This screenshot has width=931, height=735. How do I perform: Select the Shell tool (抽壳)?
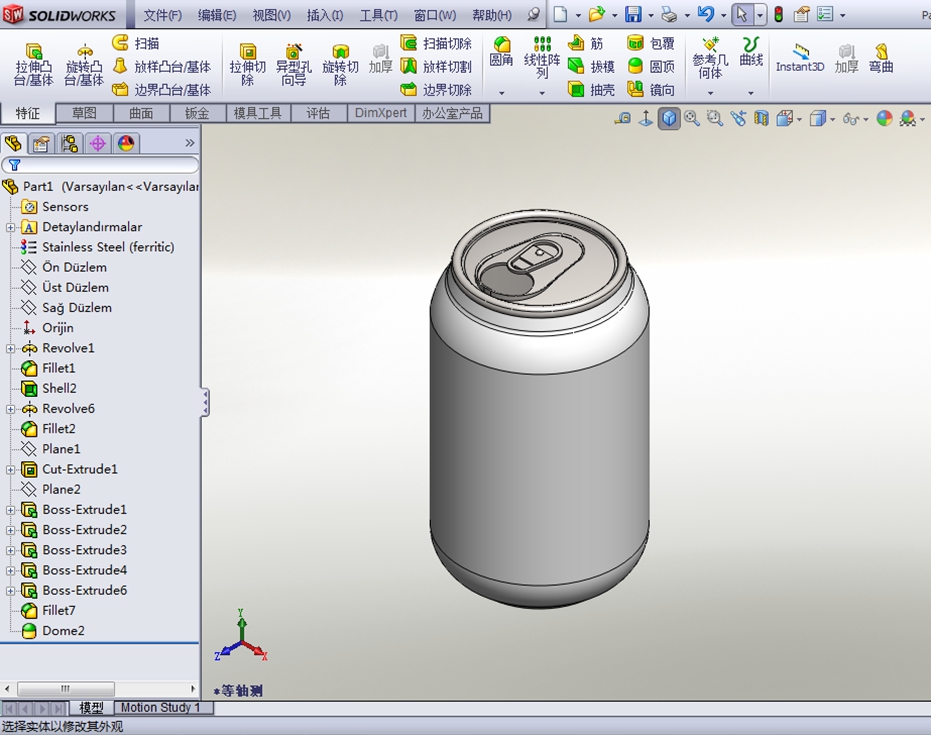tap(591, 89)
